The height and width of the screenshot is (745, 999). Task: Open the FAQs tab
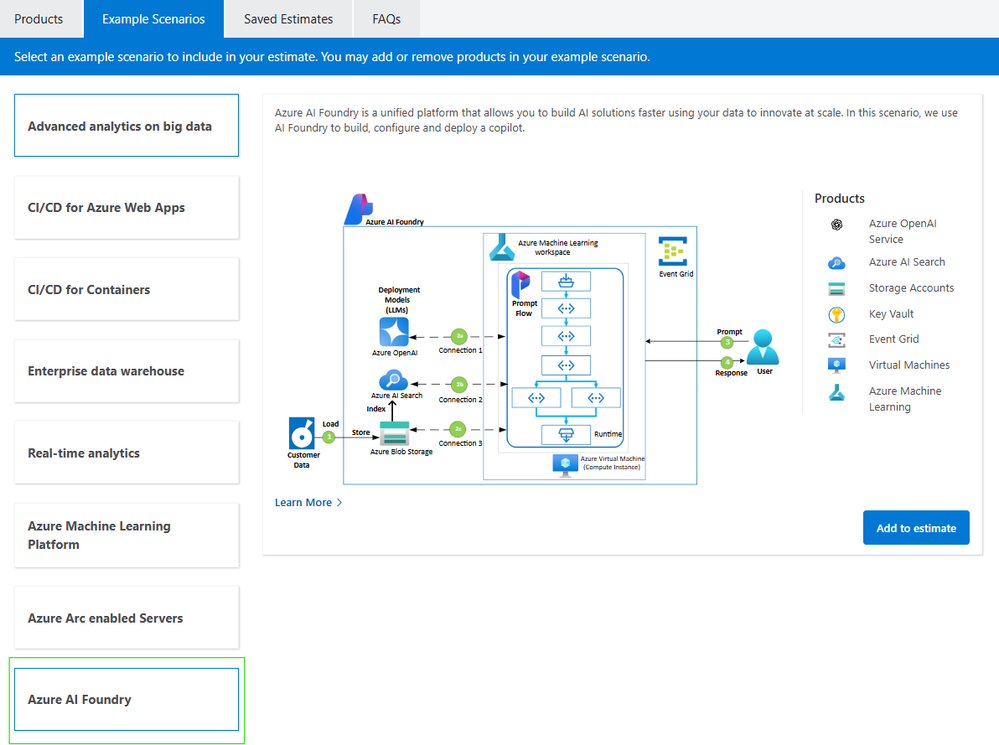click(x=386, y=19)
